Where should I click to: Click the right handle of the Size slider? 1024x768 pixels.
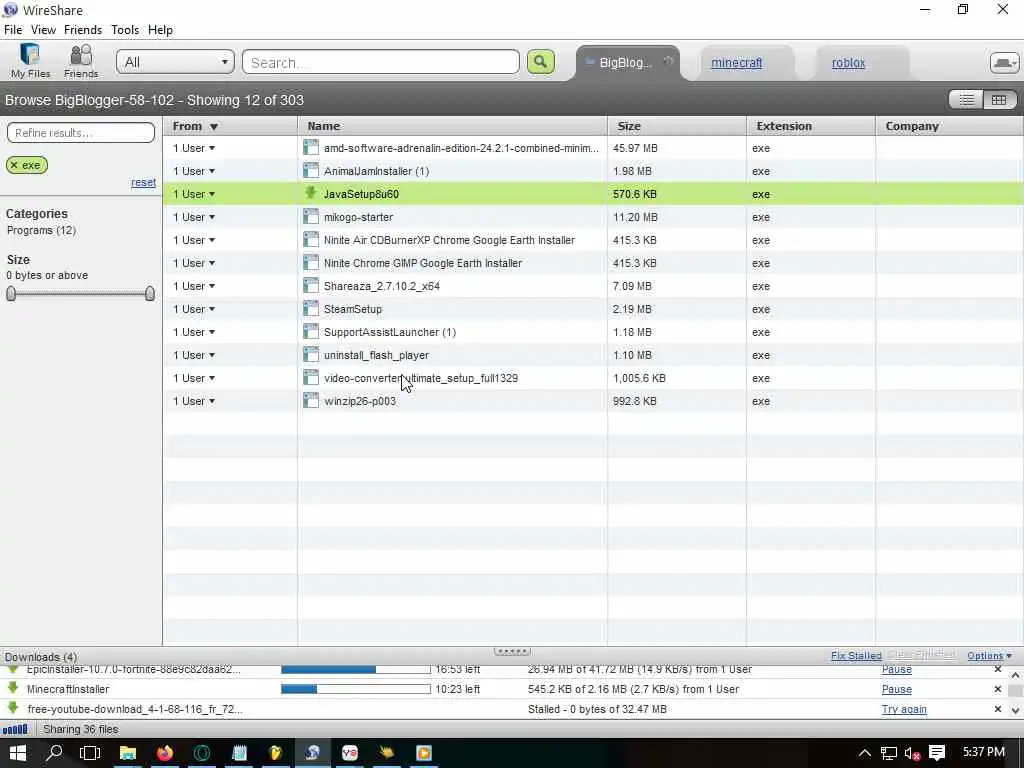tap(150, 294)
